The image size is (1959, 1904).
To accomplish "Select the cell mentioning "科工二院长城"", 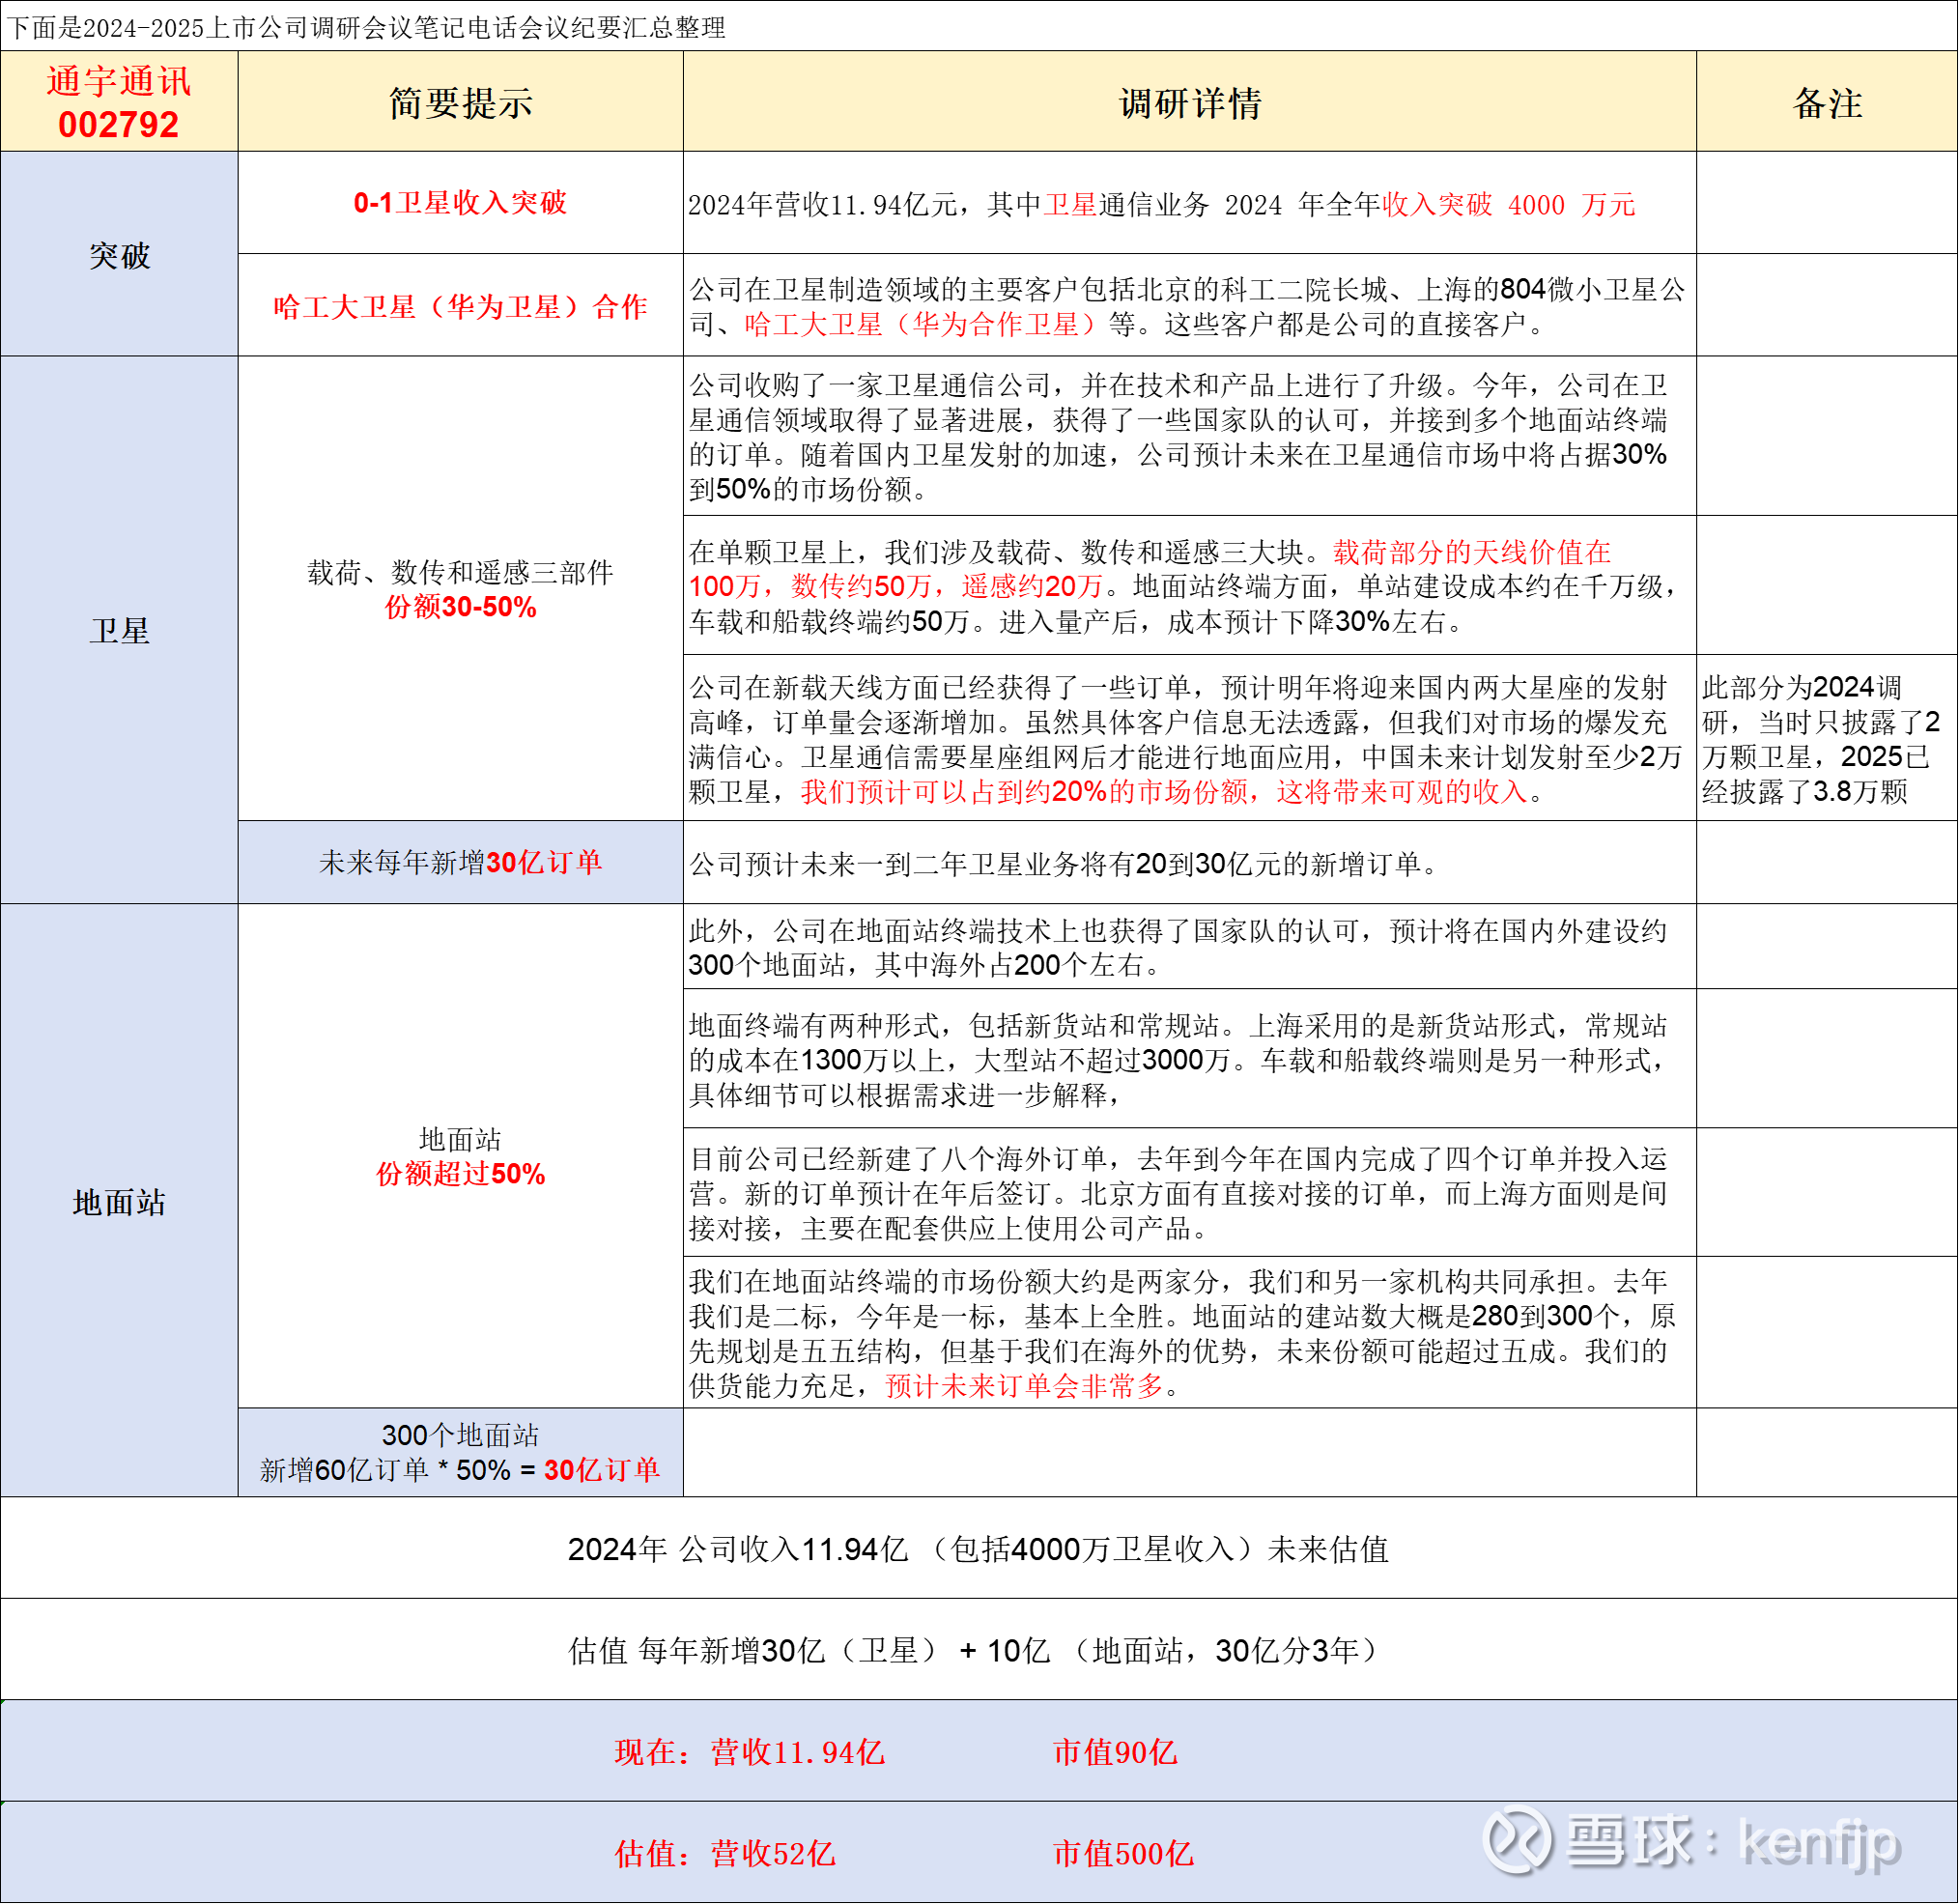I will (1190, 306).
